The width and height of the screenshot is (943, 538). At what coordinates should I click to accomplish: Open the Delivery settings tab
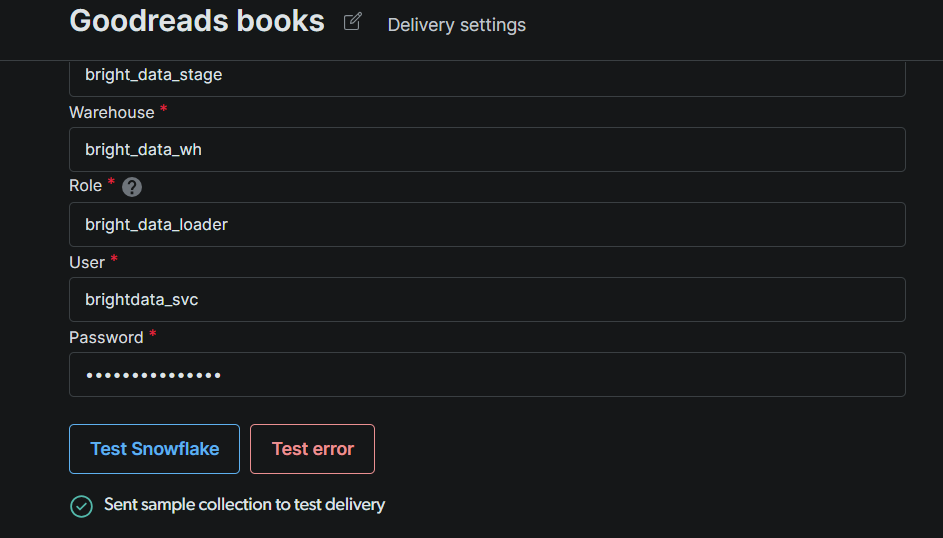[456, 25]
